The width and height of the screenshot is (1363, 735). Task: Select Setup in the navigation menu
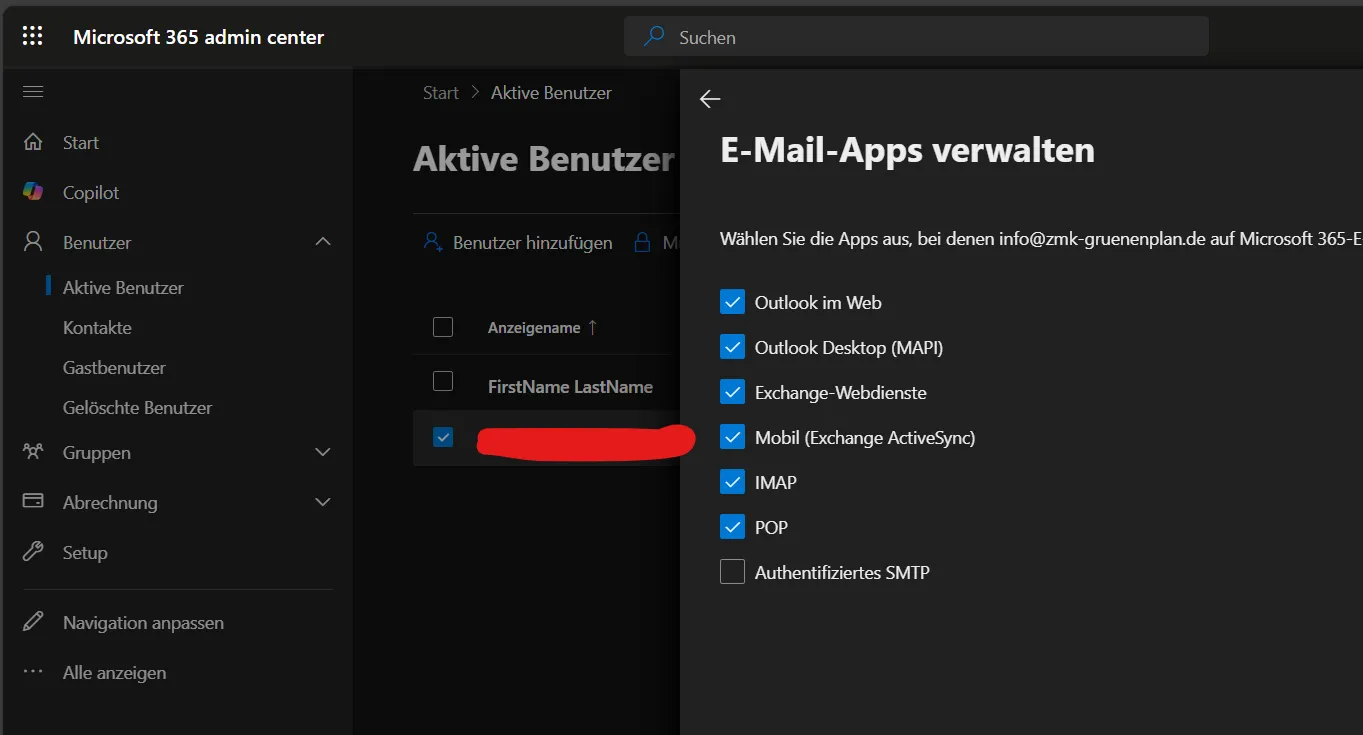click(x=85, y=552)
